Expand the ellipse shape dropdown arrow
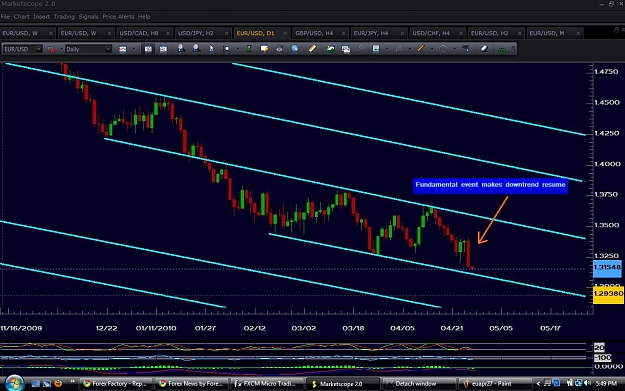Viewport: 625px width, 391px height. 454,49
